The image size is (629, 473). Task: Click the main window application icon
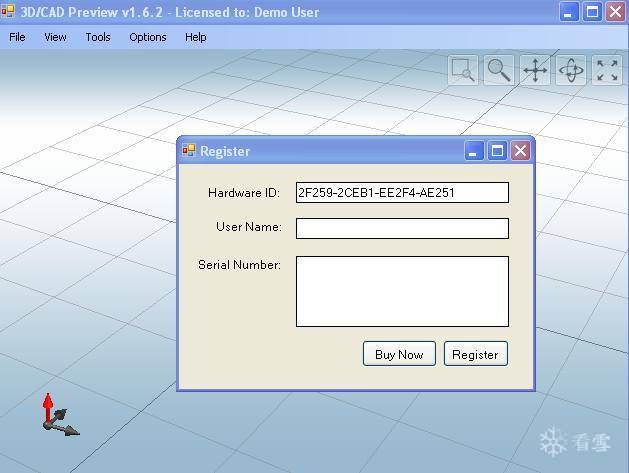[8, 11]
